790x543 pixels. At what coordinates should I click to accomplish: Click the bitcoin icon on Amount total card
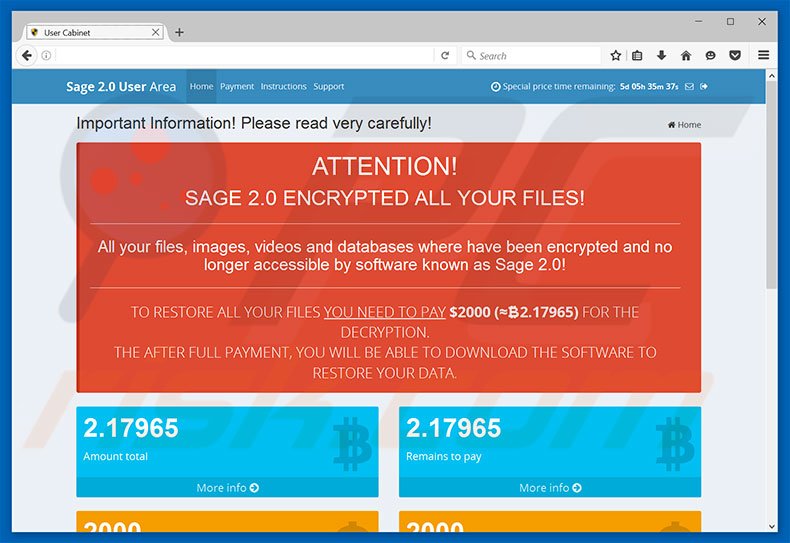(x=352, y=444)
